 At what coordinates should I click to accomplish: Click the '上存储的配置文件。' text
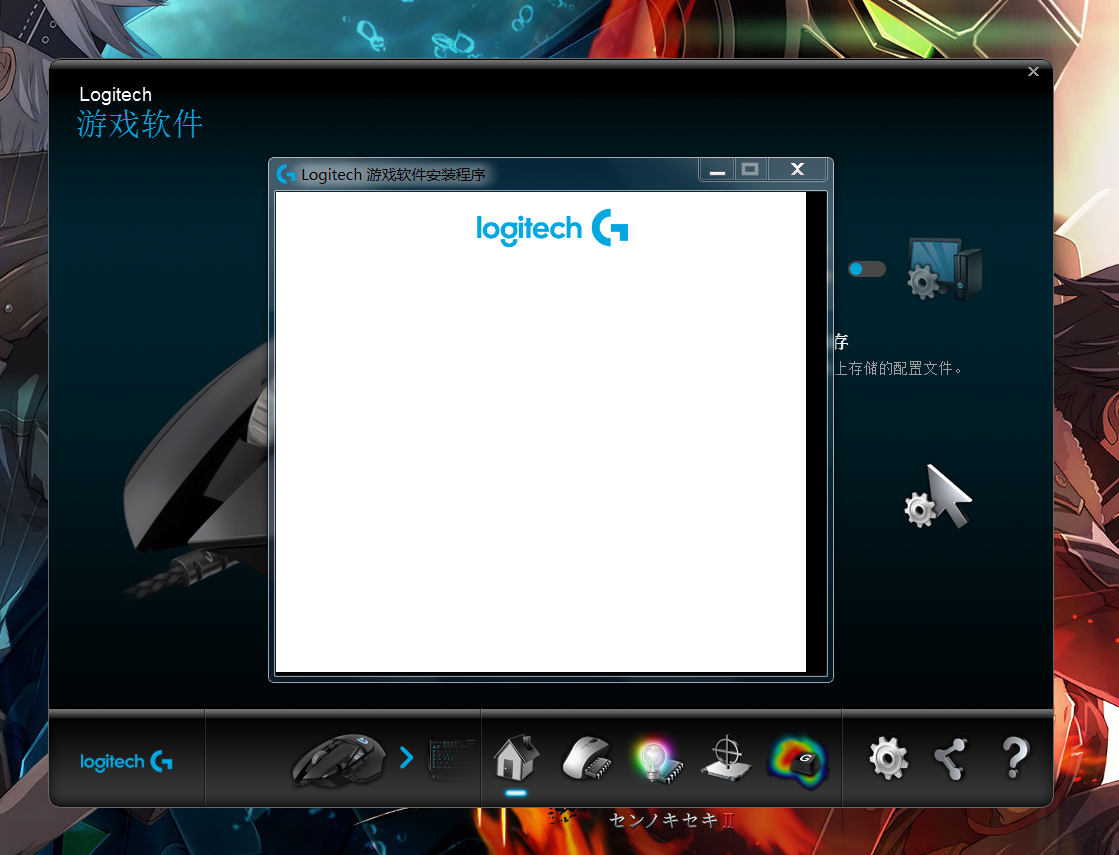click(898, 368)
